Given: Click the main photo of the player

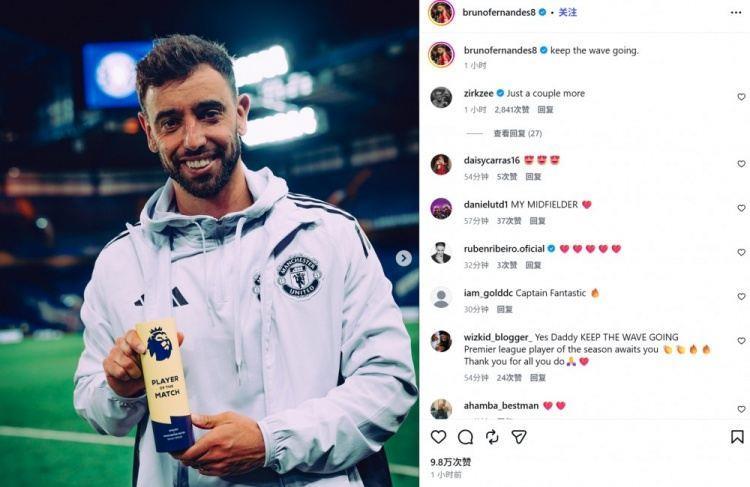Looking at the screenshot, I should click(x=210, y=244).
